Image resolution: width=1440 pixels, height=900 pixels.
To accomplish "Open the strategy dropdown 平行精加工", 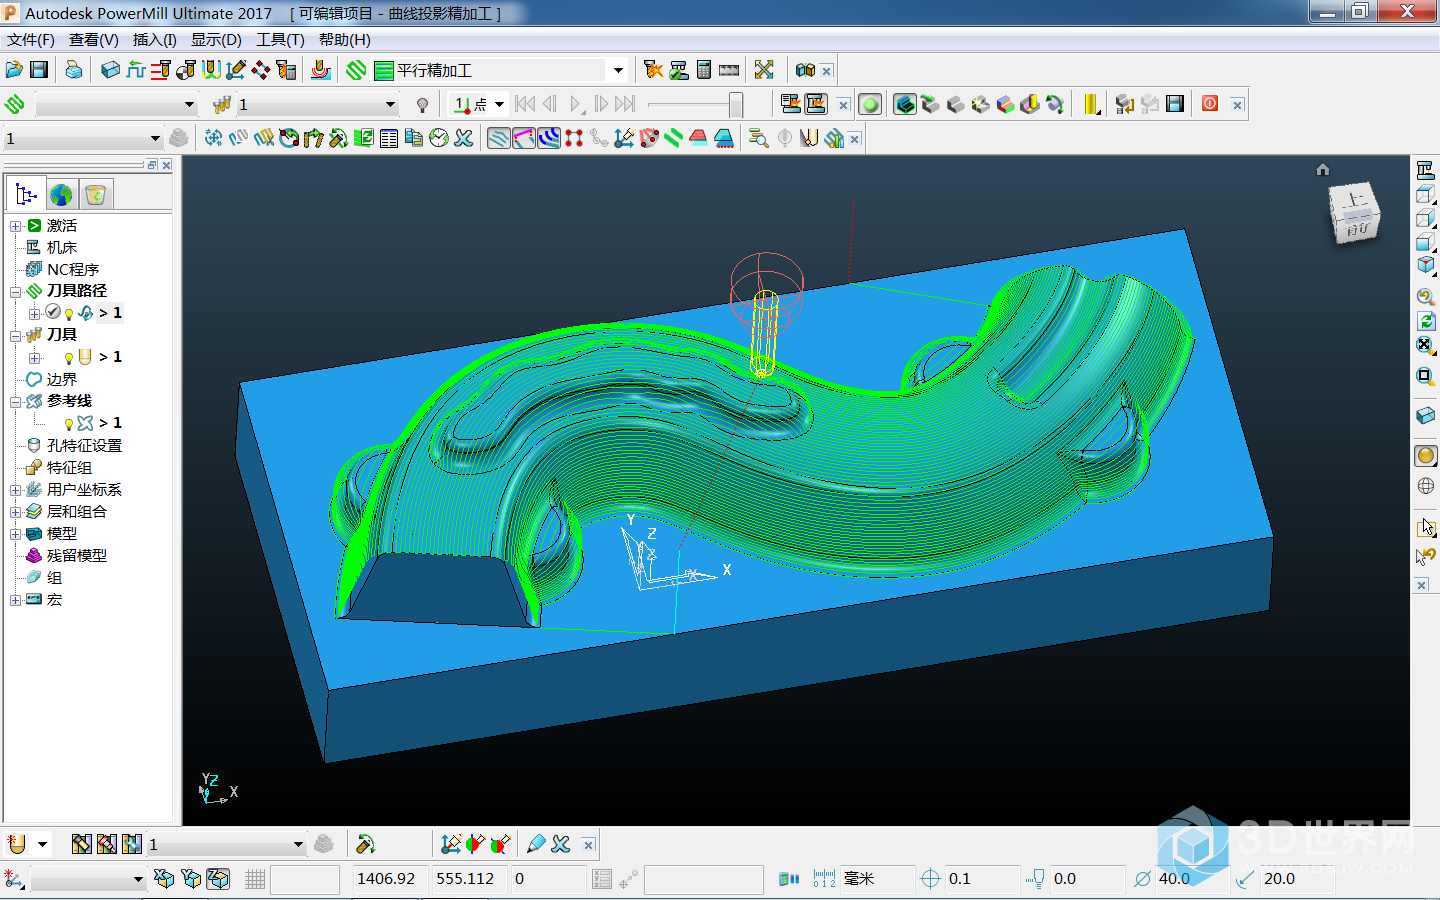I will (x=618, y=70).
